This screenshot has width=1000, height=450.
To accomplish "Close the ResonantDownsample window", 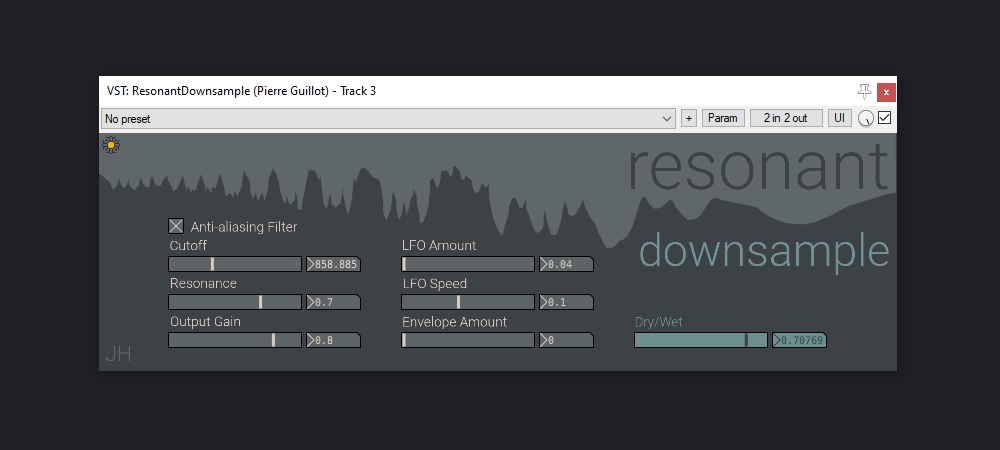I will tap(886, 92).
